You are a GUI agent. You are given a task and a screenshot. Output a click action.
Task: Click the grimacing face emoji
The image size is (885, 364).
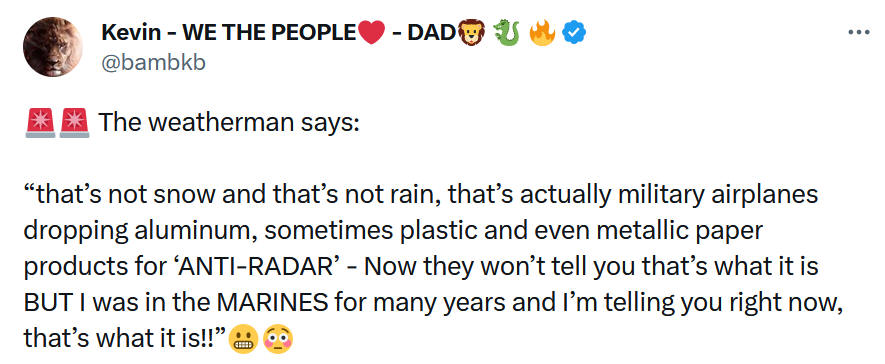pos(243,340)
